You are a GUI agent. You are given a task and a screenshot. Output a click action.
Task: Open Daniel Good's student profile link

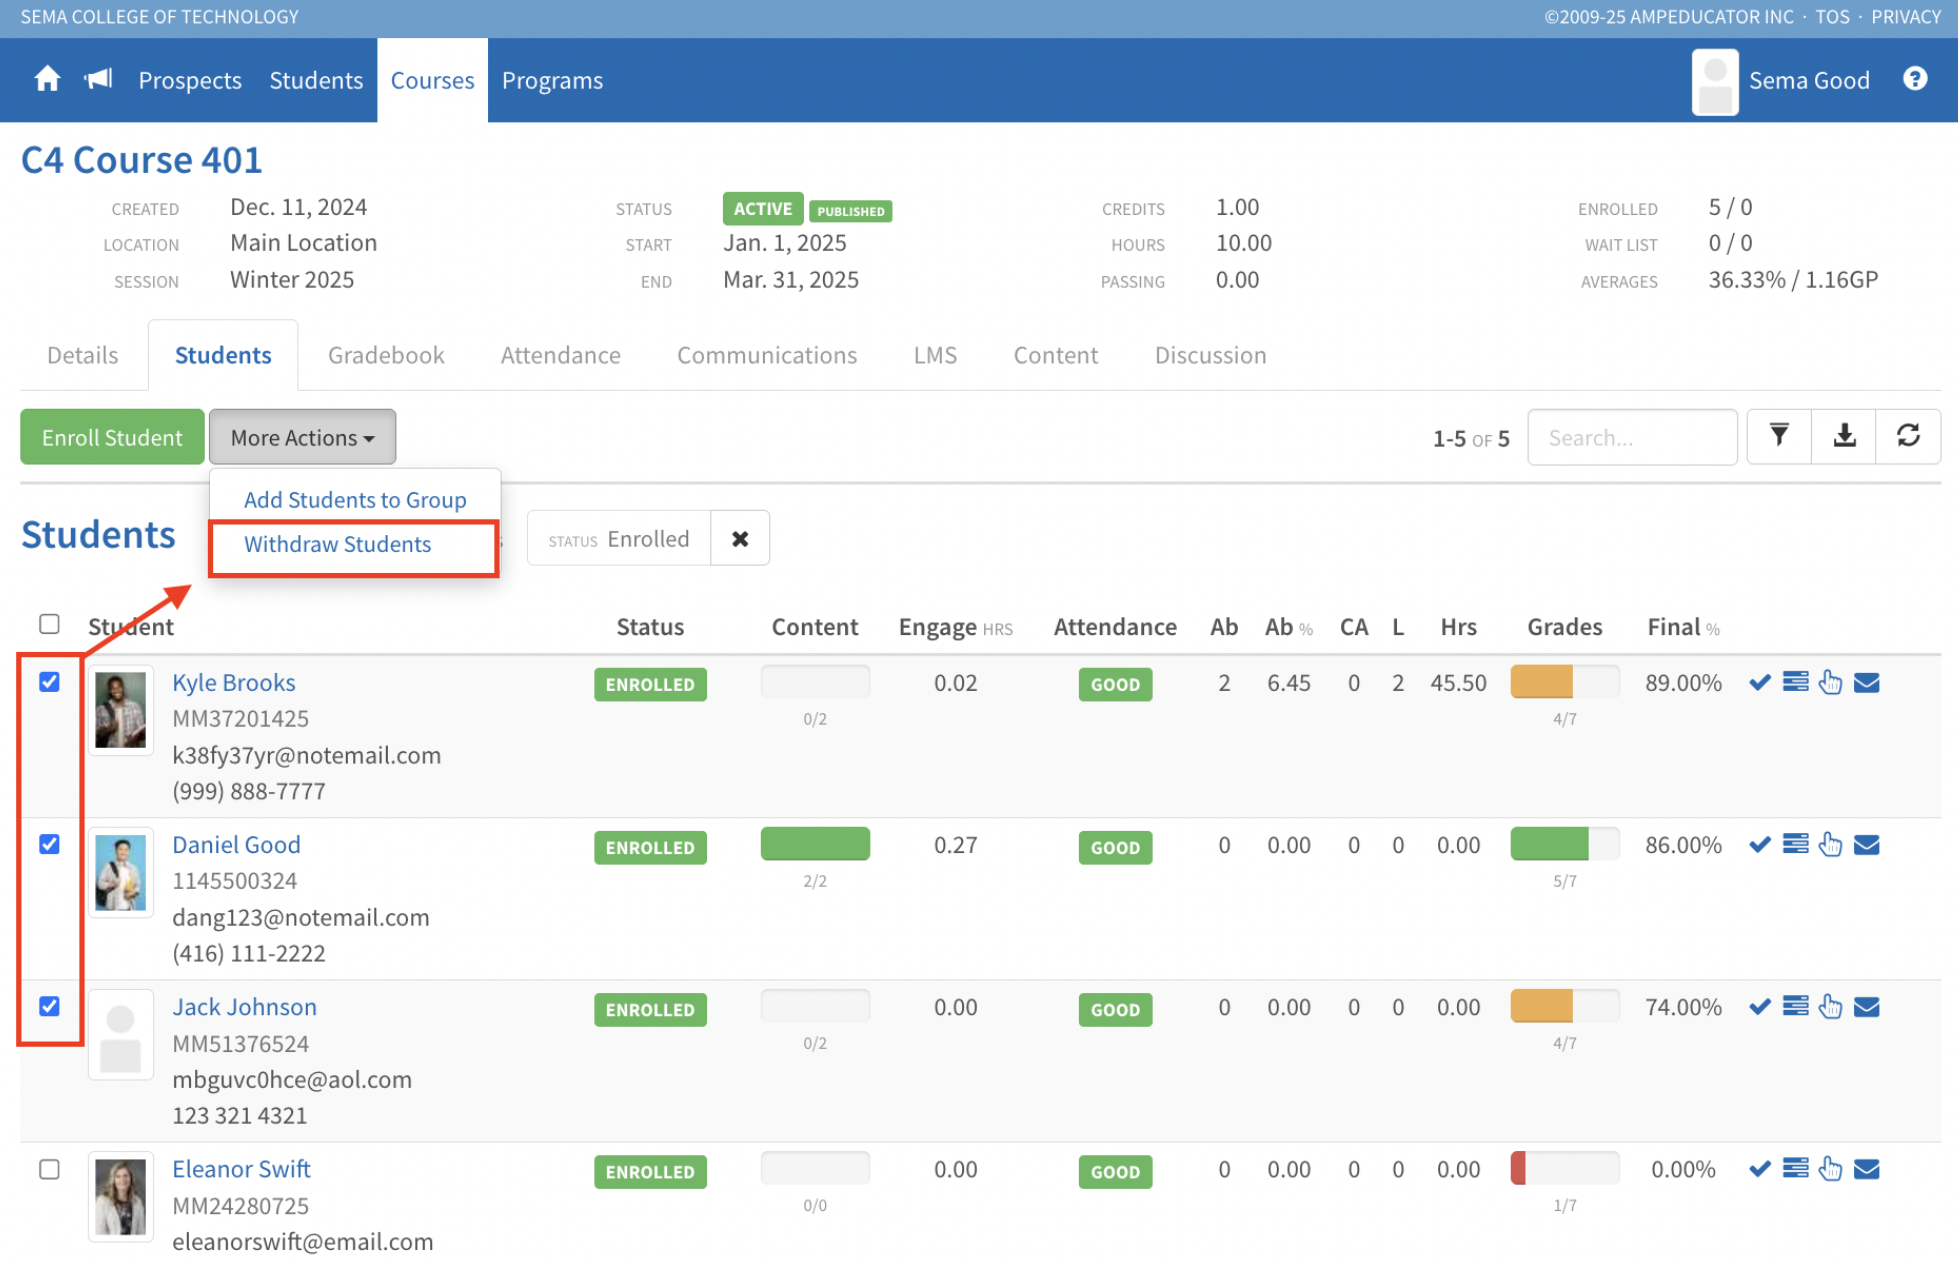(x=236, y=845)
